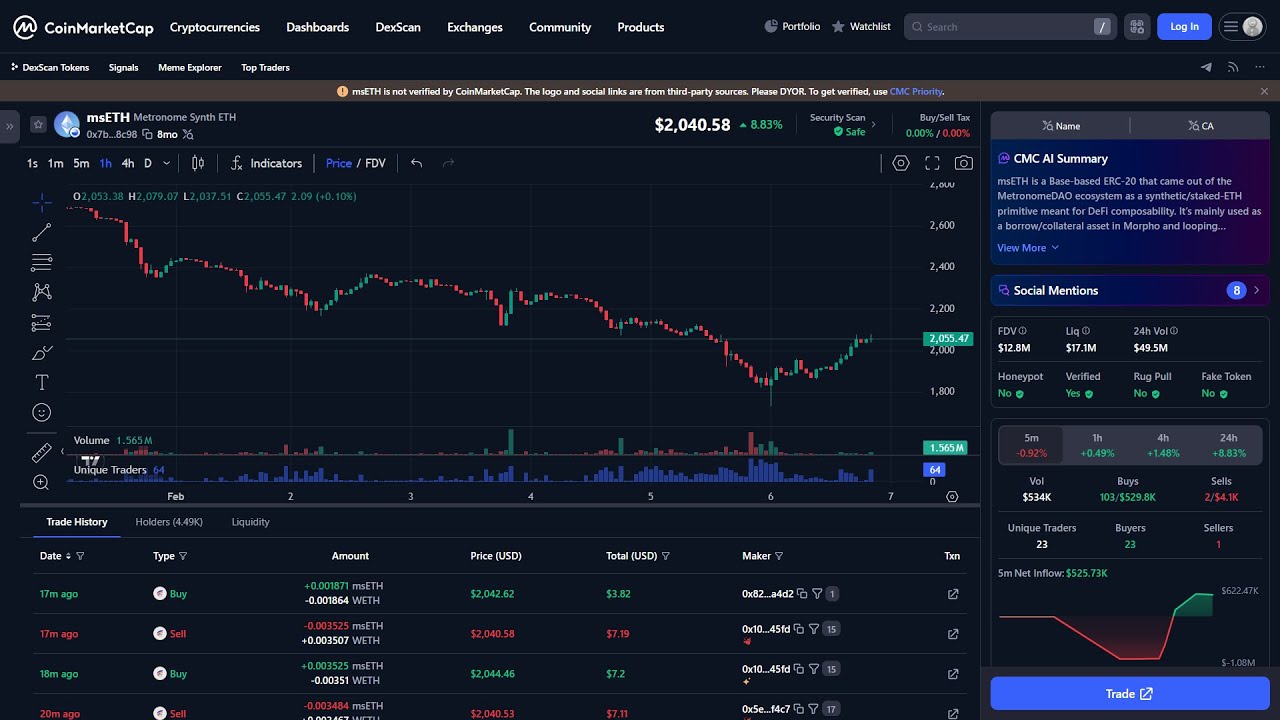Set chart interval to 4h
Viewport: 1280px width, 720px height.
[127, 163]
